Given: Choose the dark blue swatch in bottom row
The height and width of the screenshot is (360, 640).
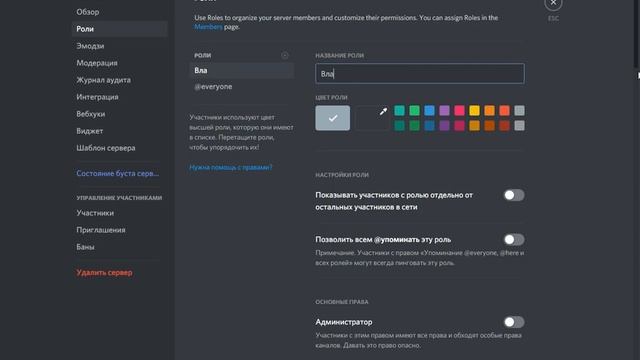Looking at the screenshot, I should 429,125.
